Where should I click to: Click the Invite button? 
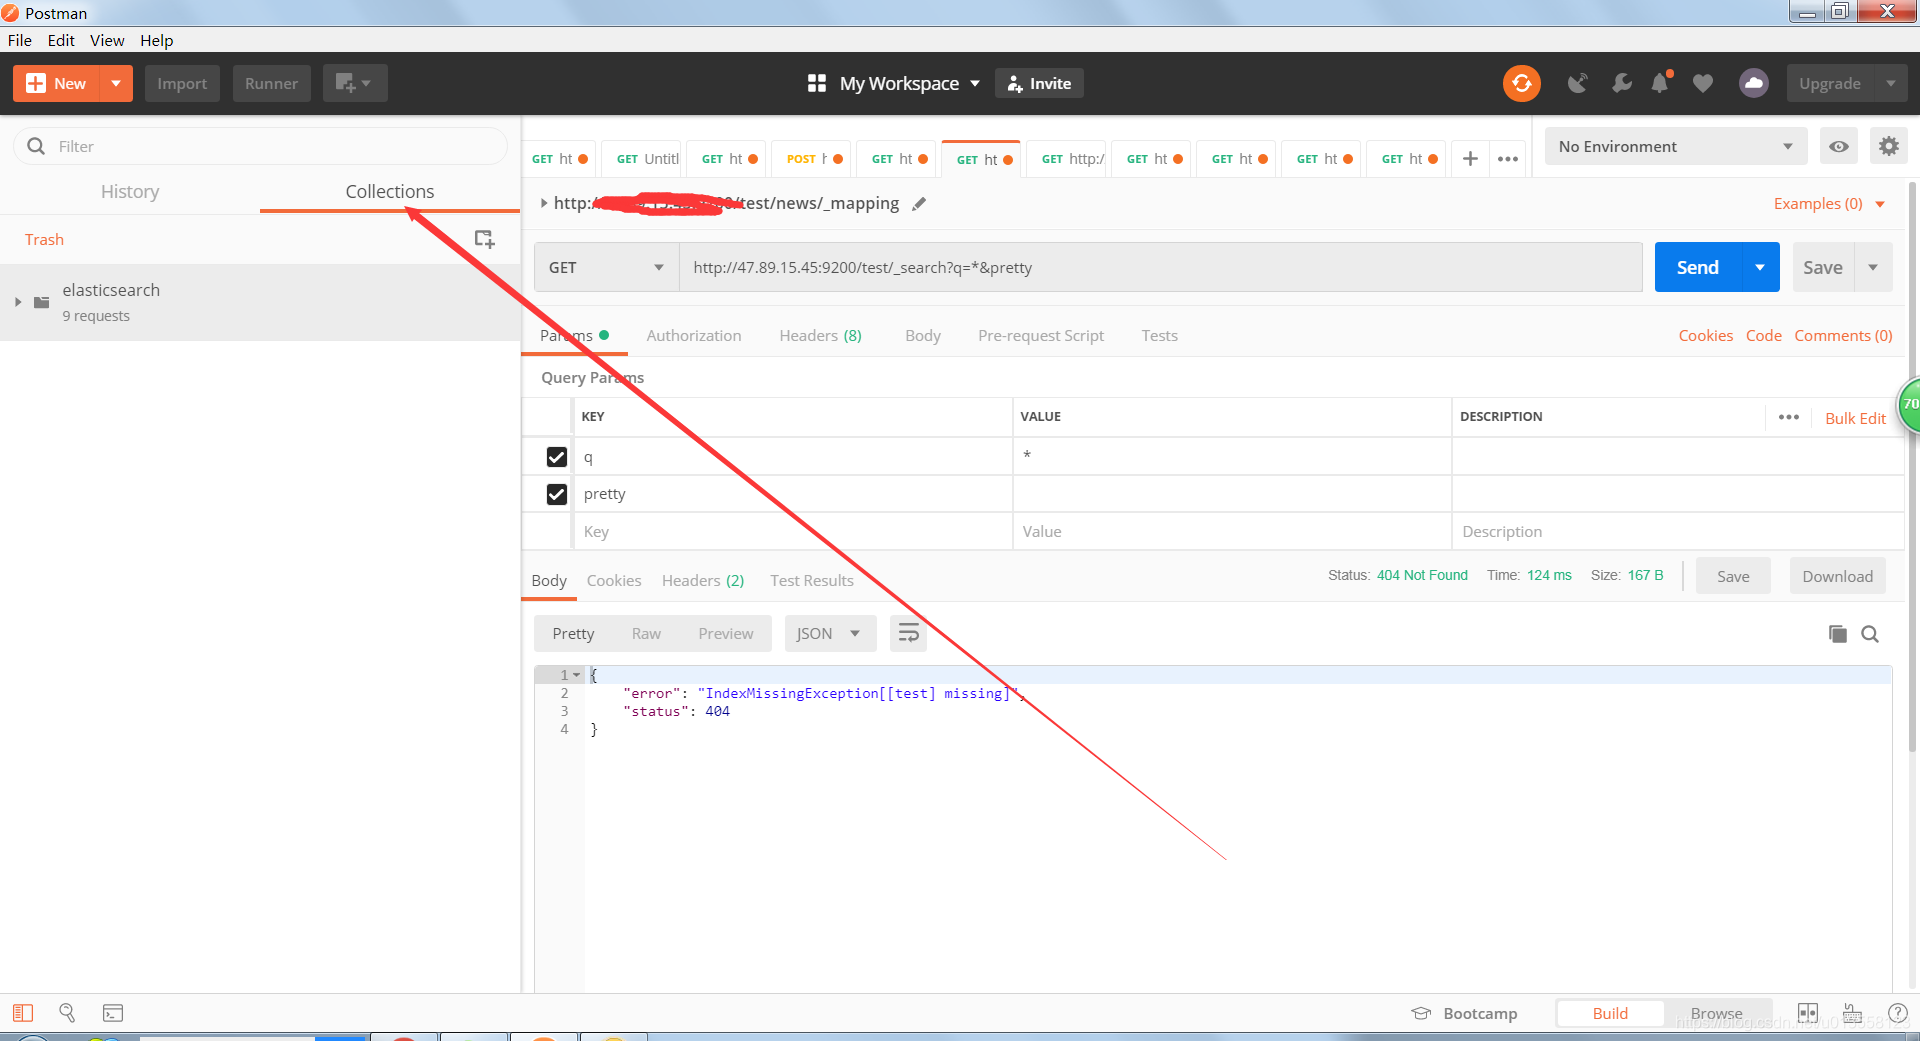pyautogui.click(x=1039, y=83)
